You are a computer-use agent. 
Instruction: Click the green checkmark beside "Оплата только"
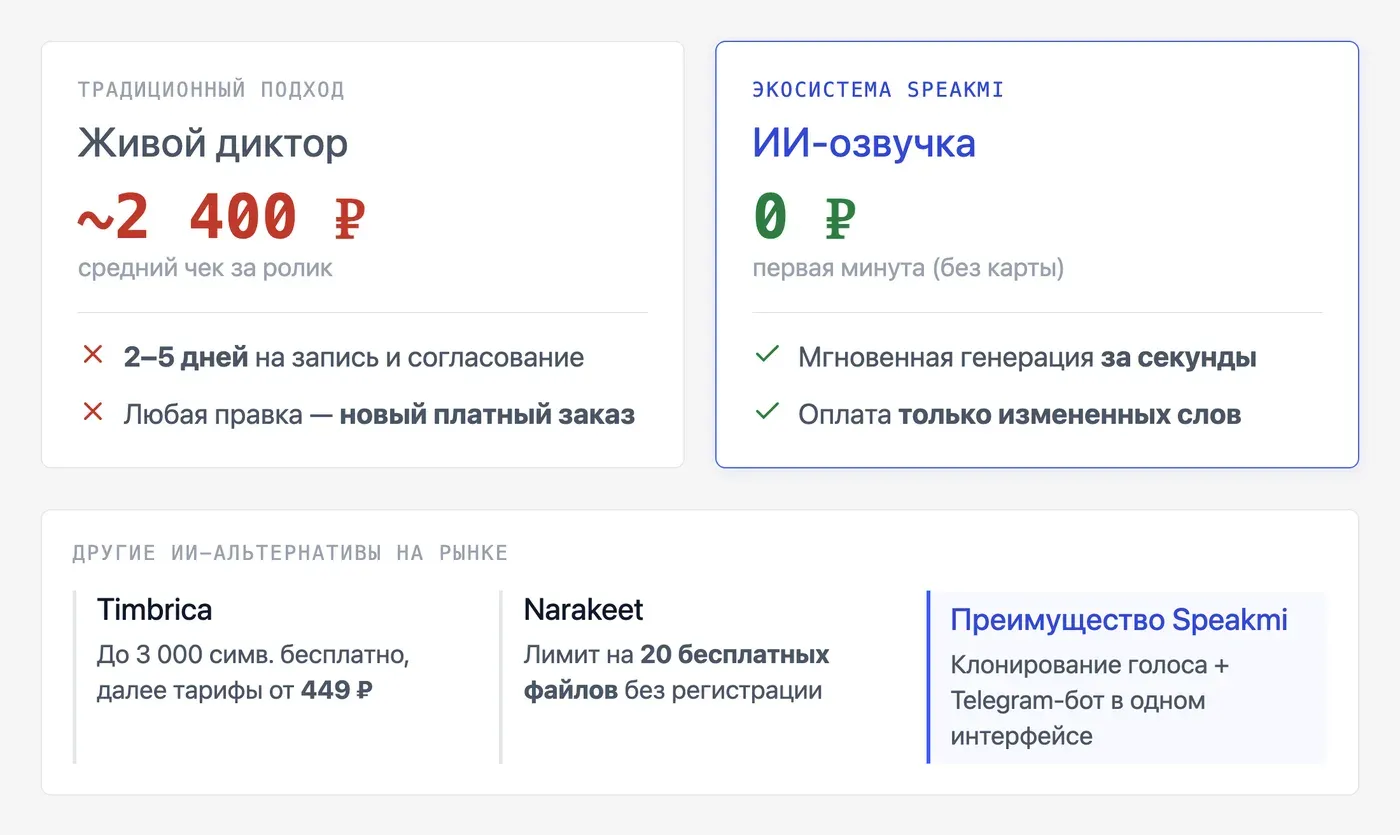767,411
